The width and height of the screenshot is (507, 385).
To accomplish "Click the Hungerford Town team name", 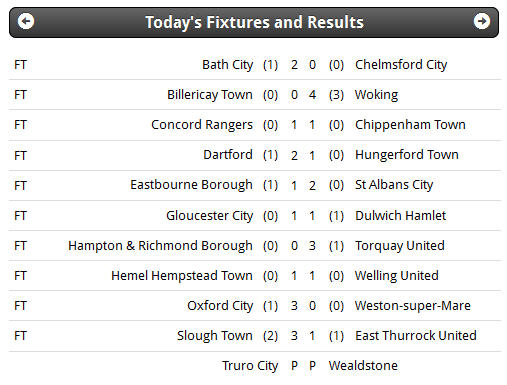I will click(x=407, y=155).
